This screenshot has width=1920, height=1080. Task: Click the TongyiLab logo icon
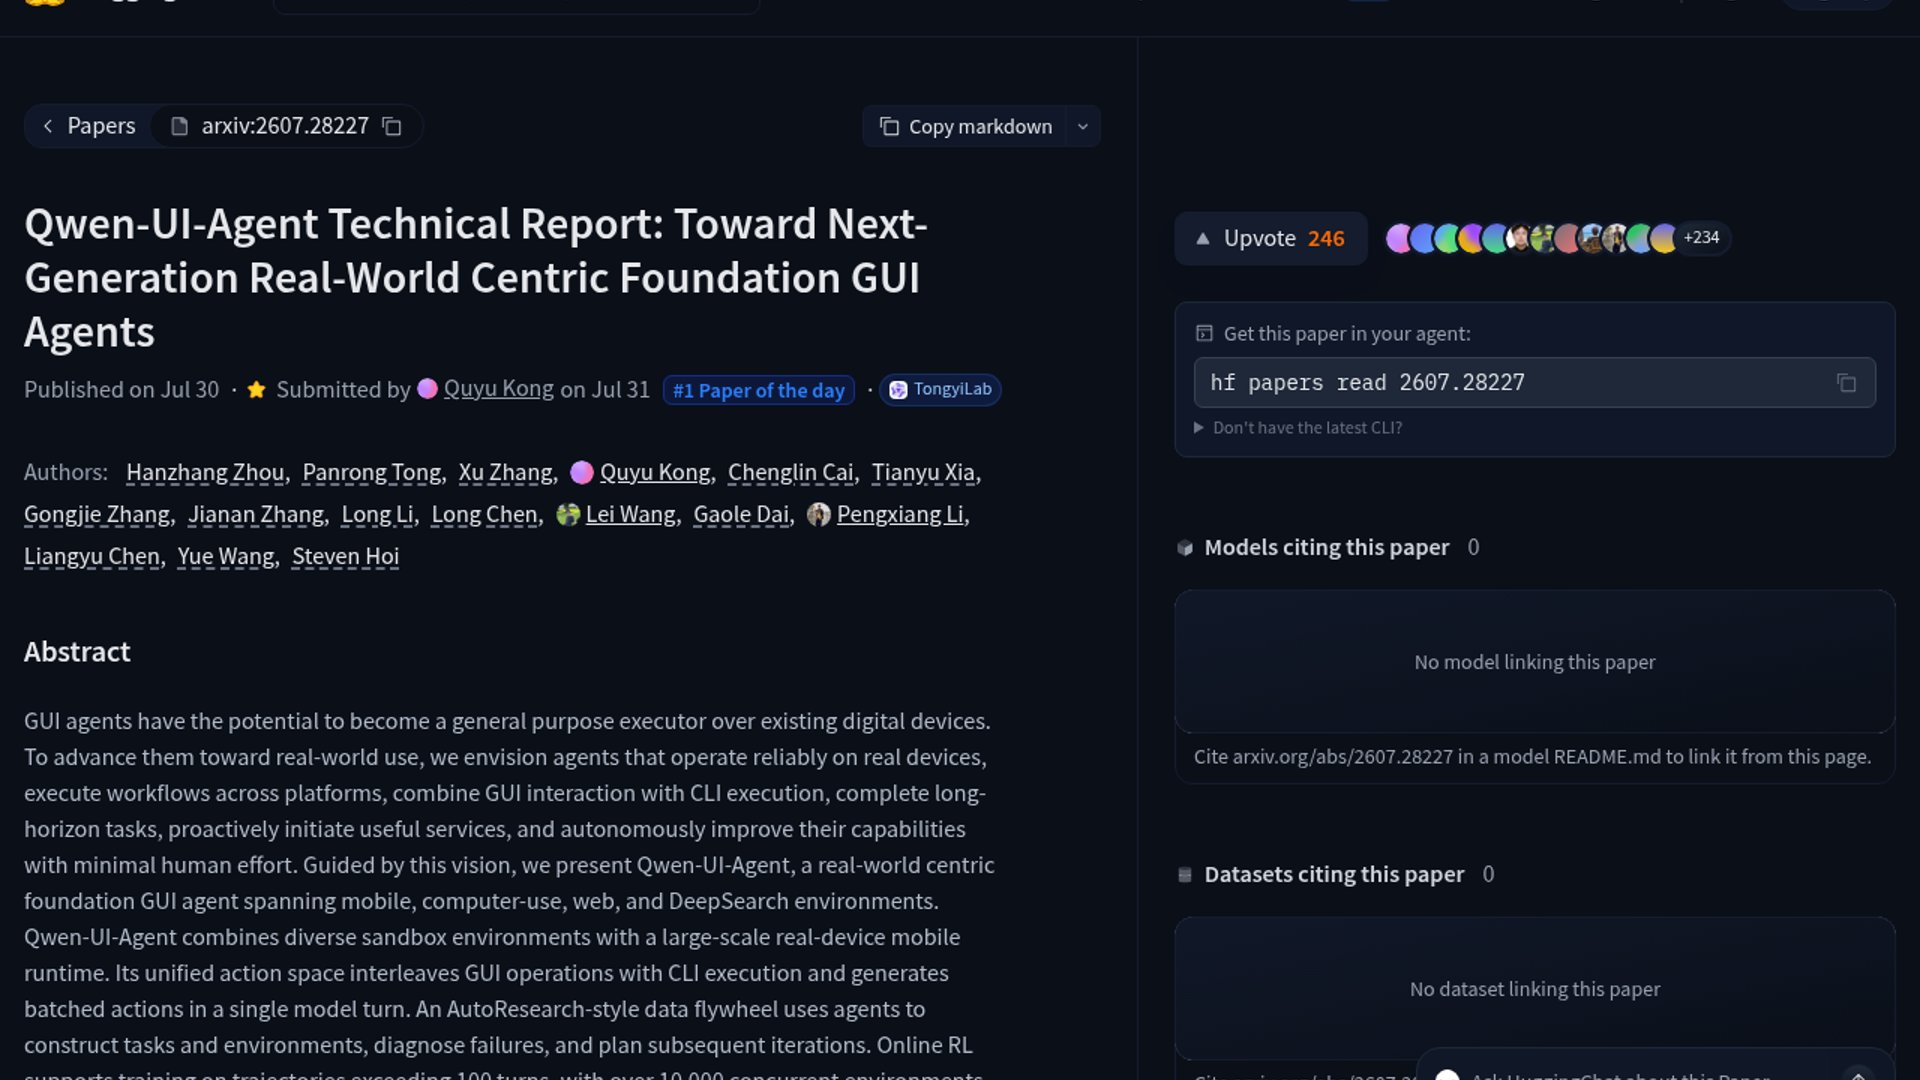pos(898,390)
